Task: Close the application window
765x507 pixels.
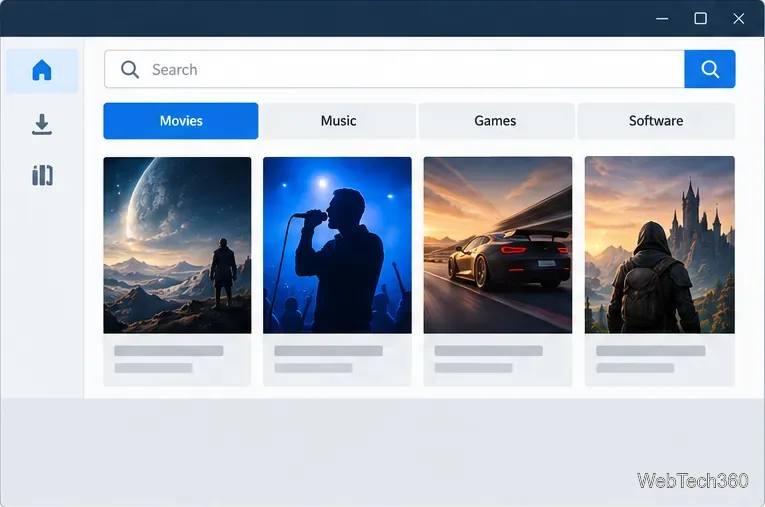Action: pyautogui.click(x=739, y=19)
